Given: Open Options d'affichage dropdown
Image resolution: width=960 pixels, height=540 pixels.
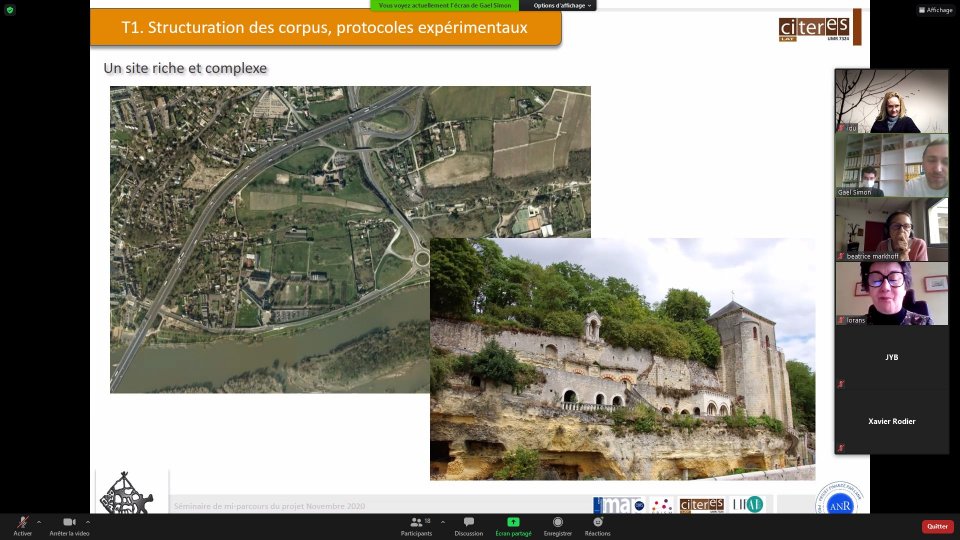Looking at the screenshot, I should tap(562, 6).
